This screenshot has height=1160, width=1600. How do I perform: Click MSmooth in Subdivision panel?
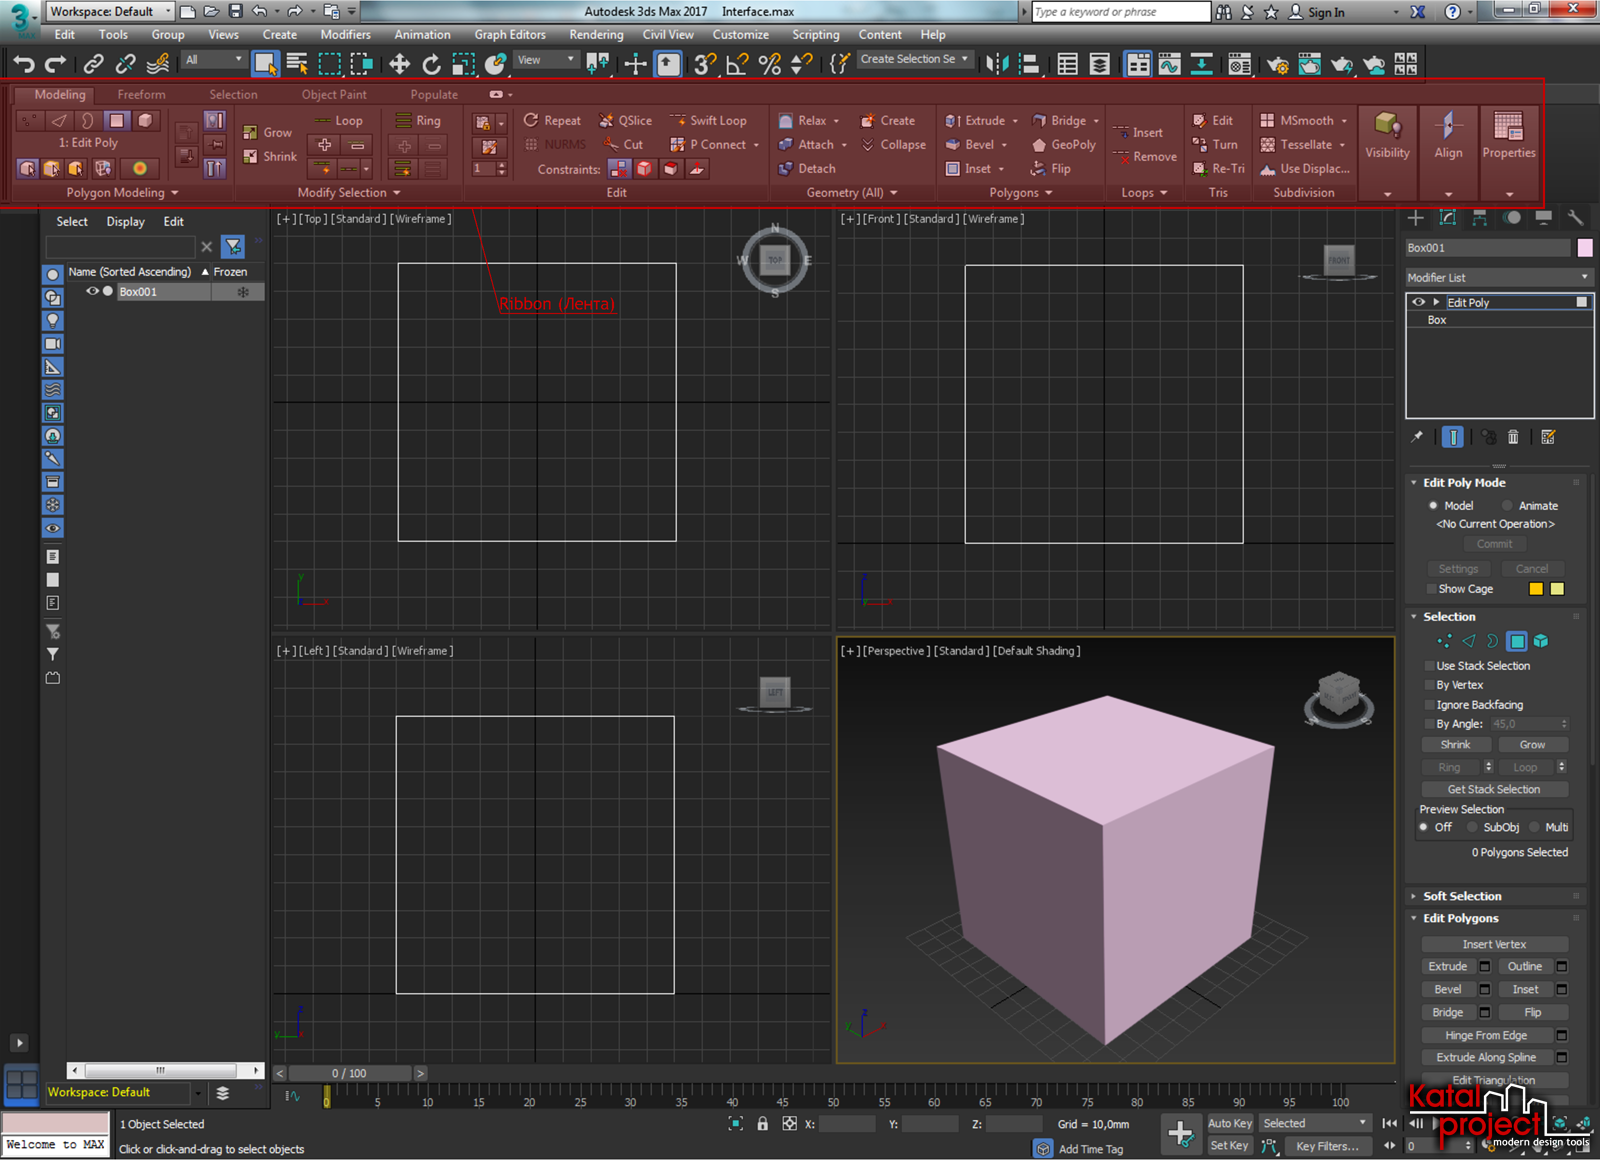1305,121
